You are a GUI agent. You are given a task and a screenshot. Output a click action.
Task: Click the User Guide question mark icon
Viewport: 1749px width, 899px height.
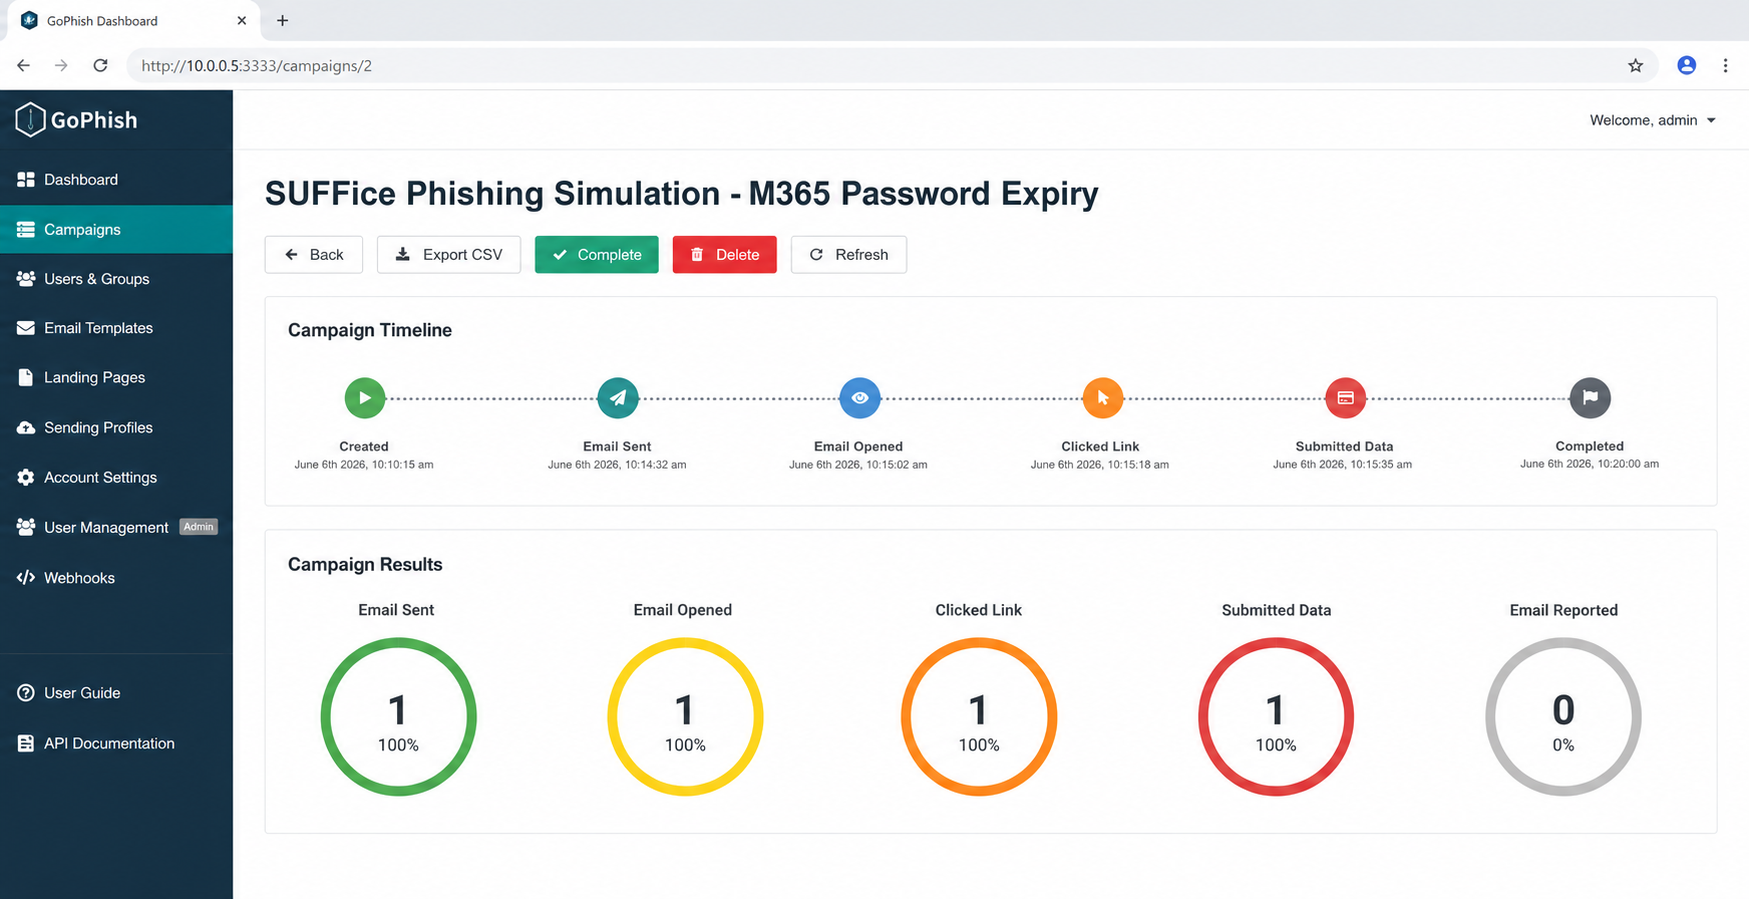[26, 693]
